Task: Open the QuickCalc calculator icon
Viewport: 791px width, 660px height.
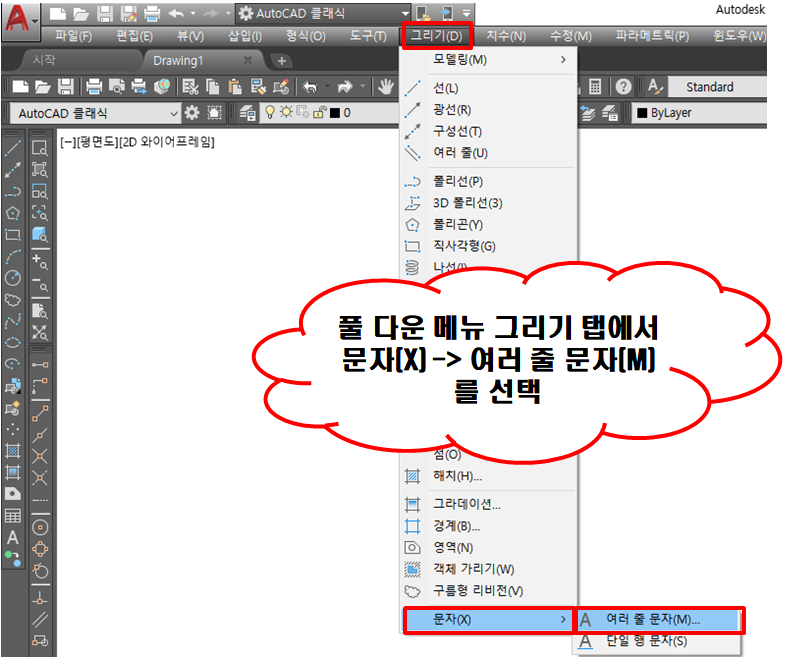Action: pyautogui.click(x=595, y=87)
